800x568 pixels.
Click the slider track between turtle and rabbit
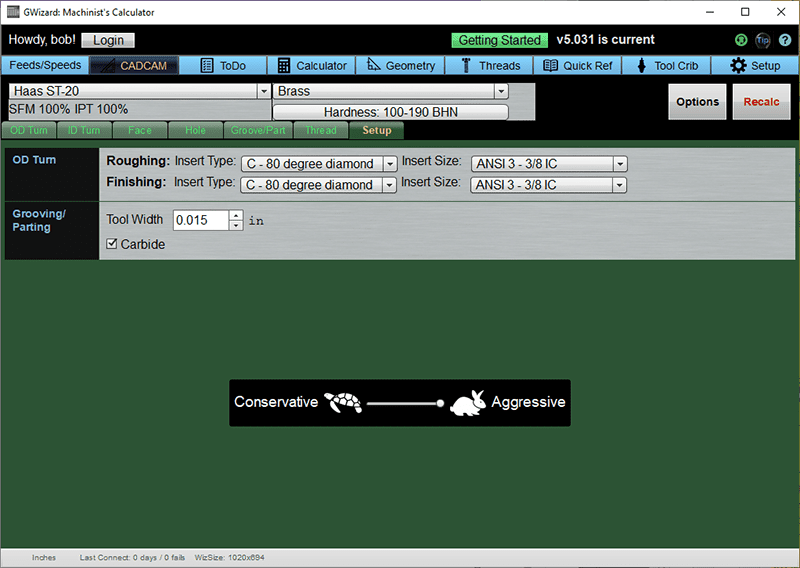[402, 403]
